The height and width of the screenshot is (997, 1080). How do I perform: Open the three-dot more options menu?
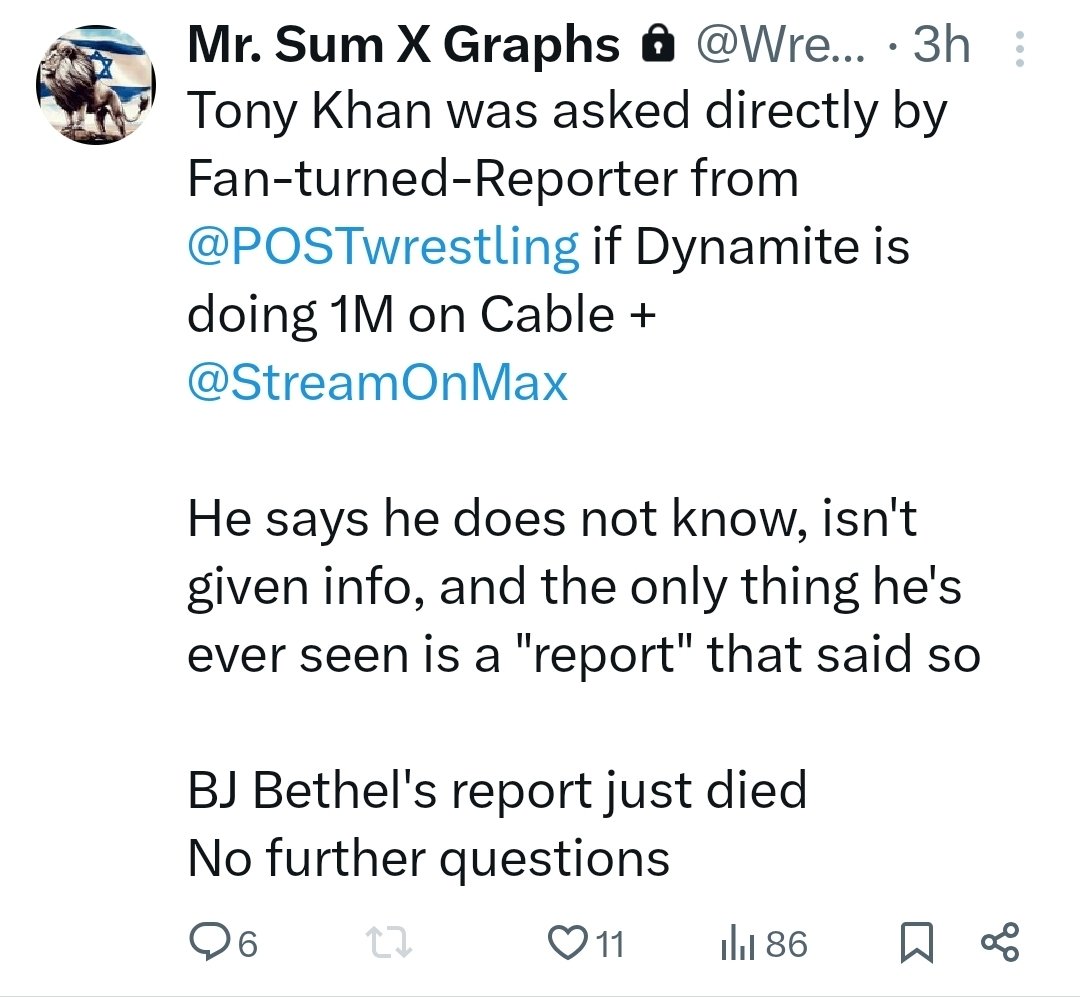point(1019,48)
